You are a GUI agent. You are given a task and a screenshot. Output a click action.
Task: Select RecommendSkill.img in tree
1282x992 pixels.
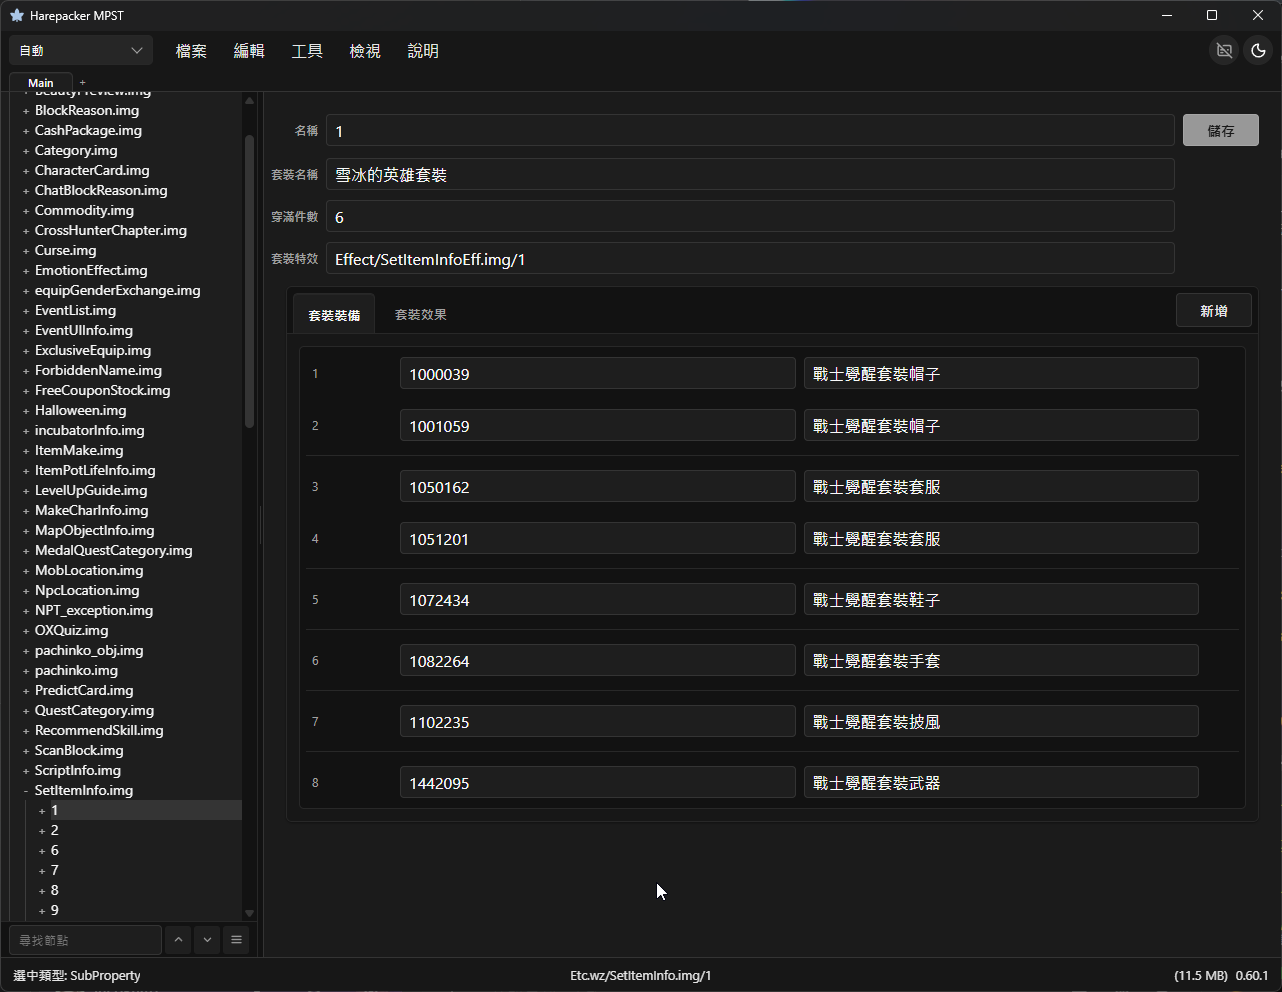[x=99, y=730]
